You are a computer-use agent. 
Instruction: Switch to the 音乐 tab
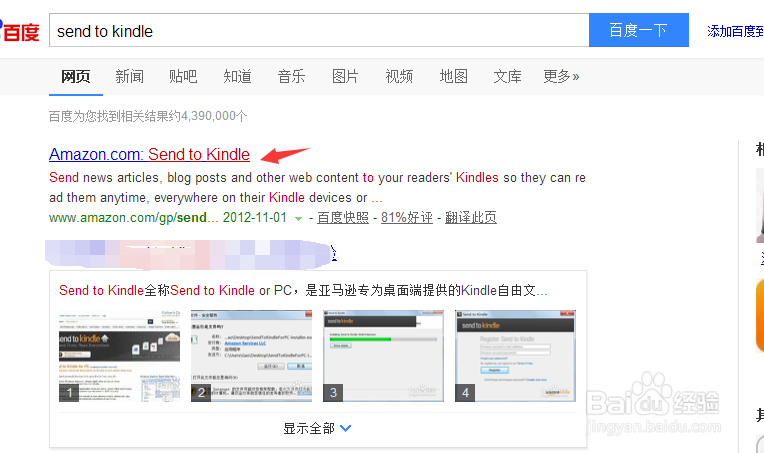coord(291,76)
